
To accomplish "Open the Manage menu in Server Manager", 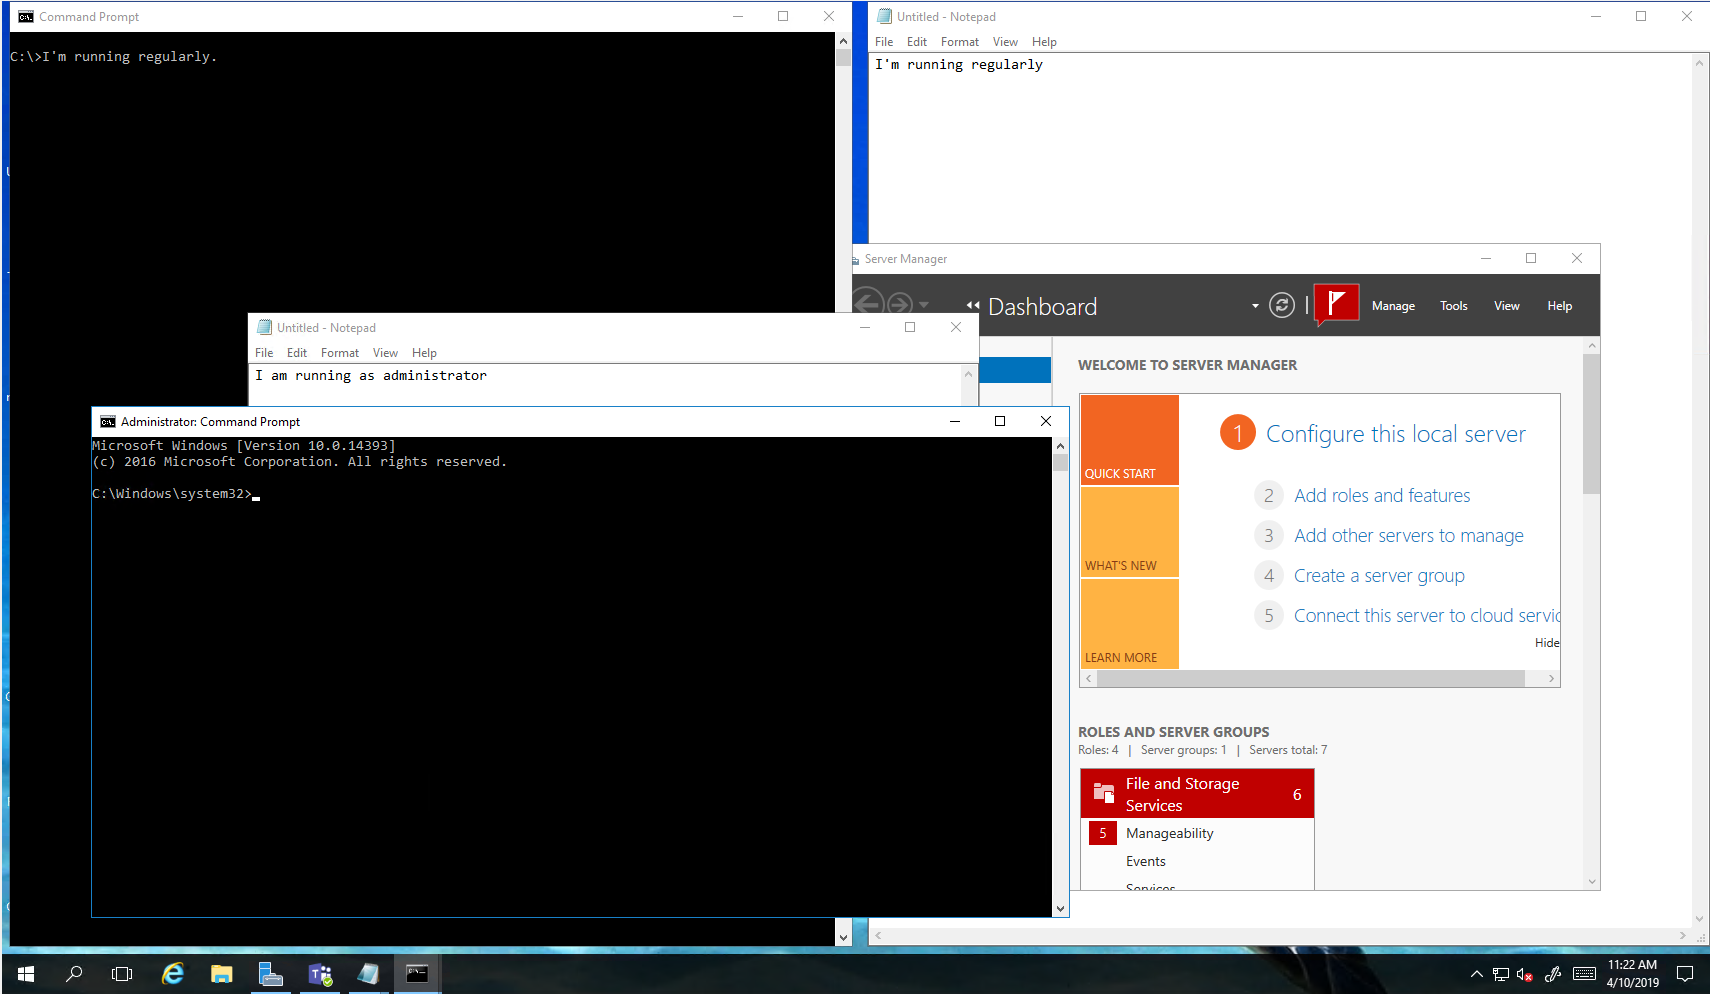I will (1393, 306).
